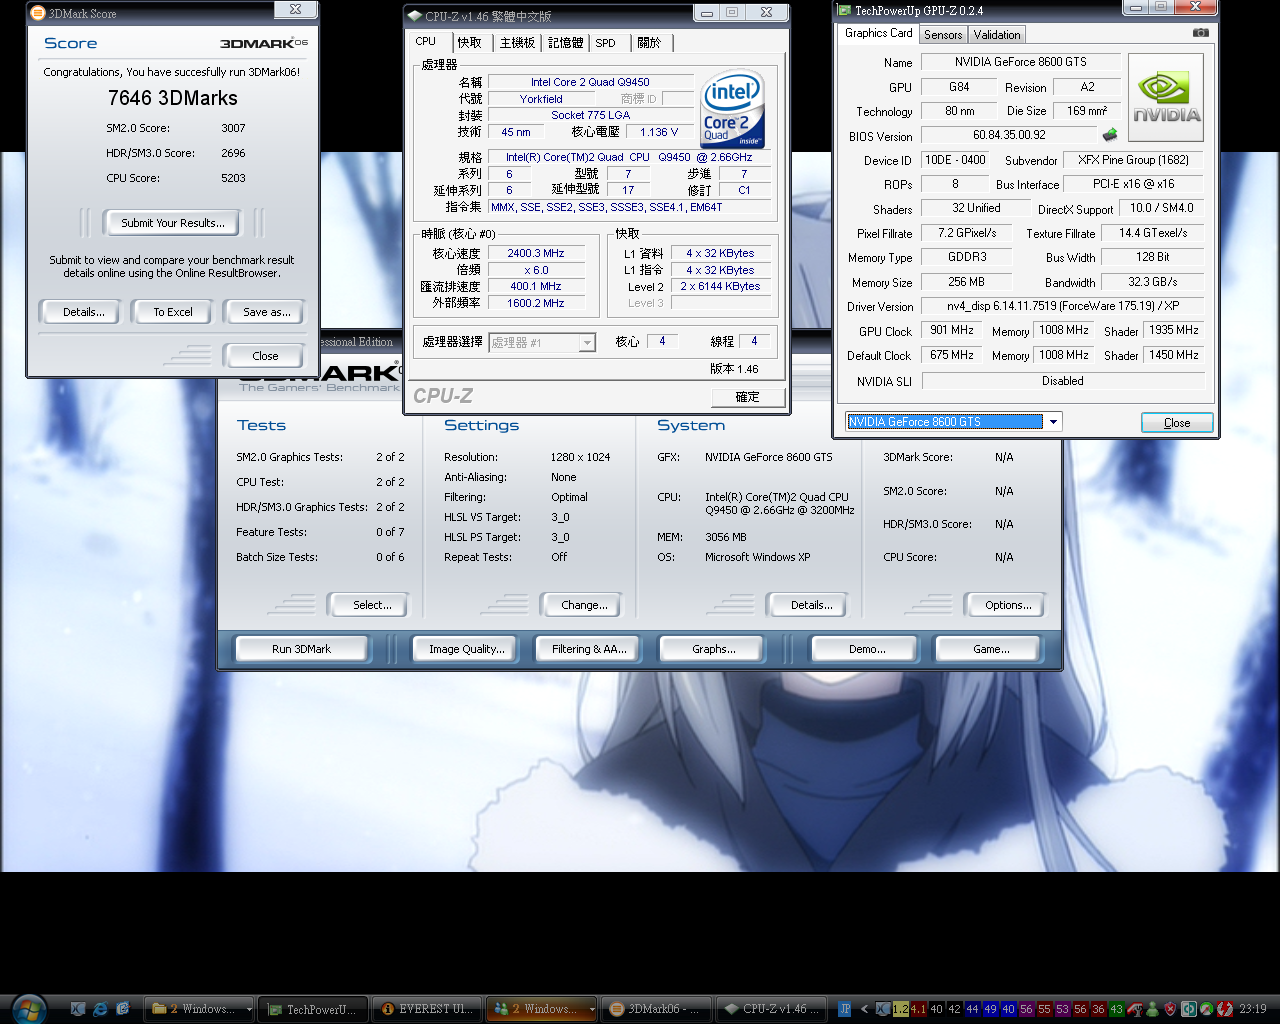Switch to the Sensors tab in GPU-Z
The image size is (1280, 1024).
(943, 35)
